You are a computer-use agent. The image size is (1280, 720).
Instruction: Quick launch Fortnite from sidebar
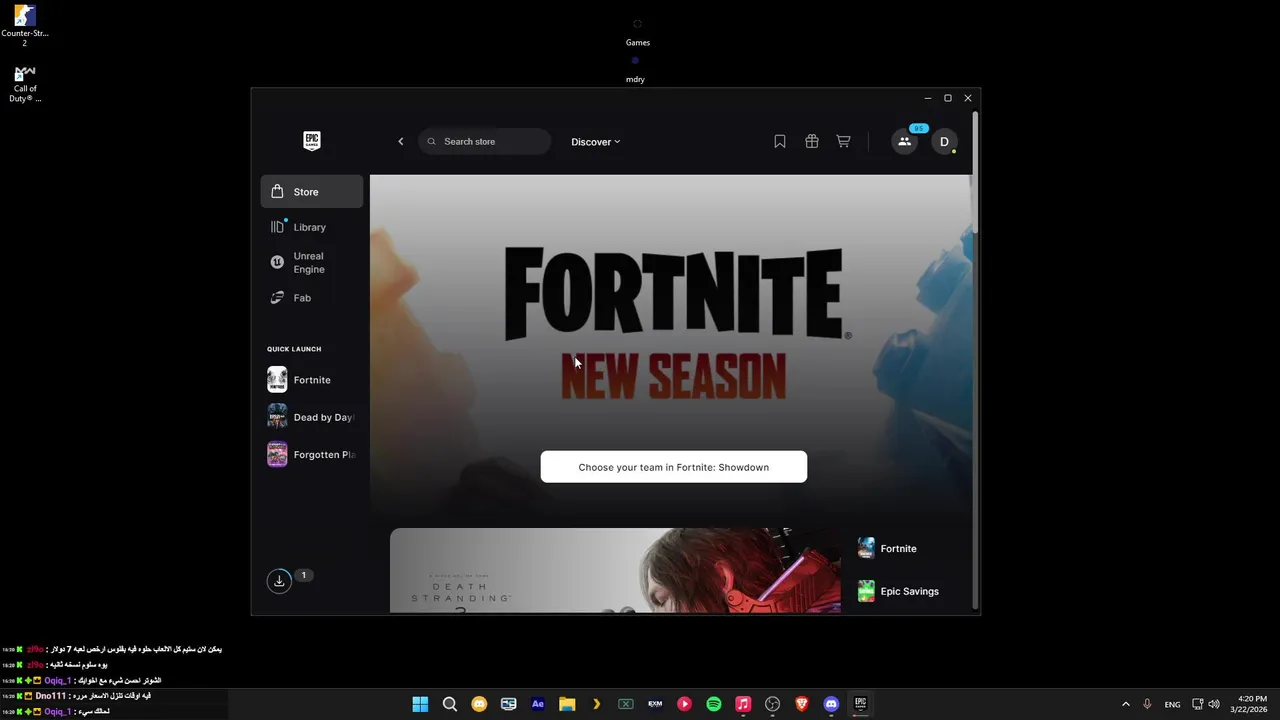click(x=312, y=380)
